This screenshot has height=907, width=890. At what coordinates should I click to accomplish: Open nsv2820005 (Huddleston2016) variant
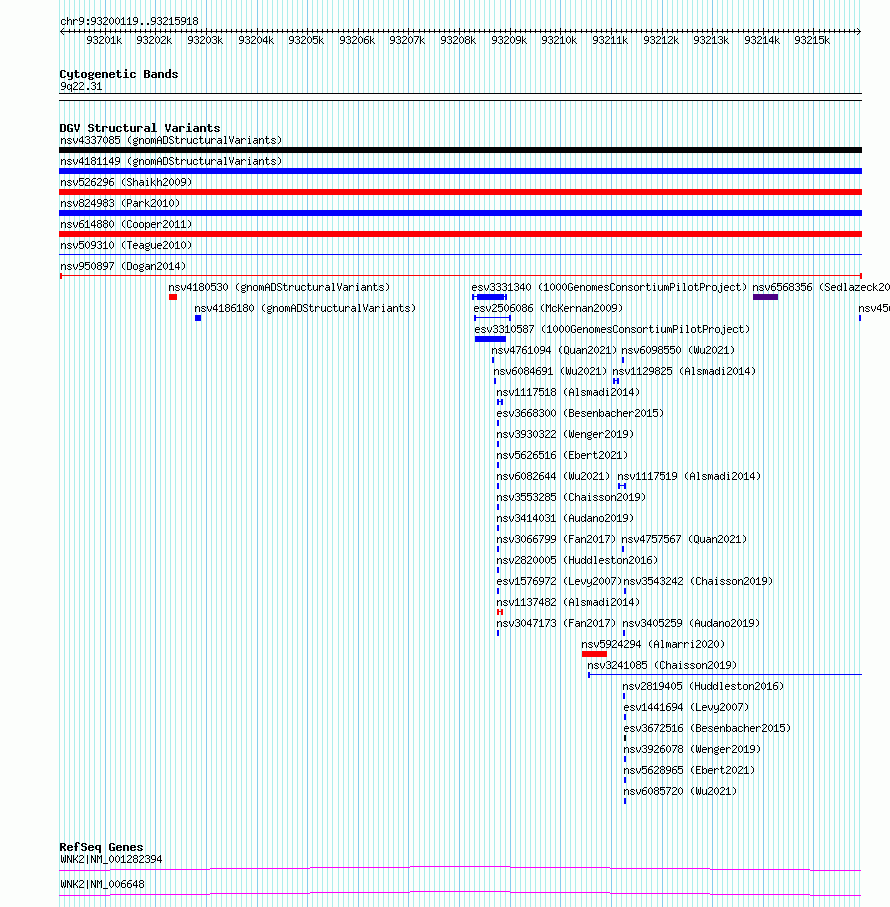[577, 560]
